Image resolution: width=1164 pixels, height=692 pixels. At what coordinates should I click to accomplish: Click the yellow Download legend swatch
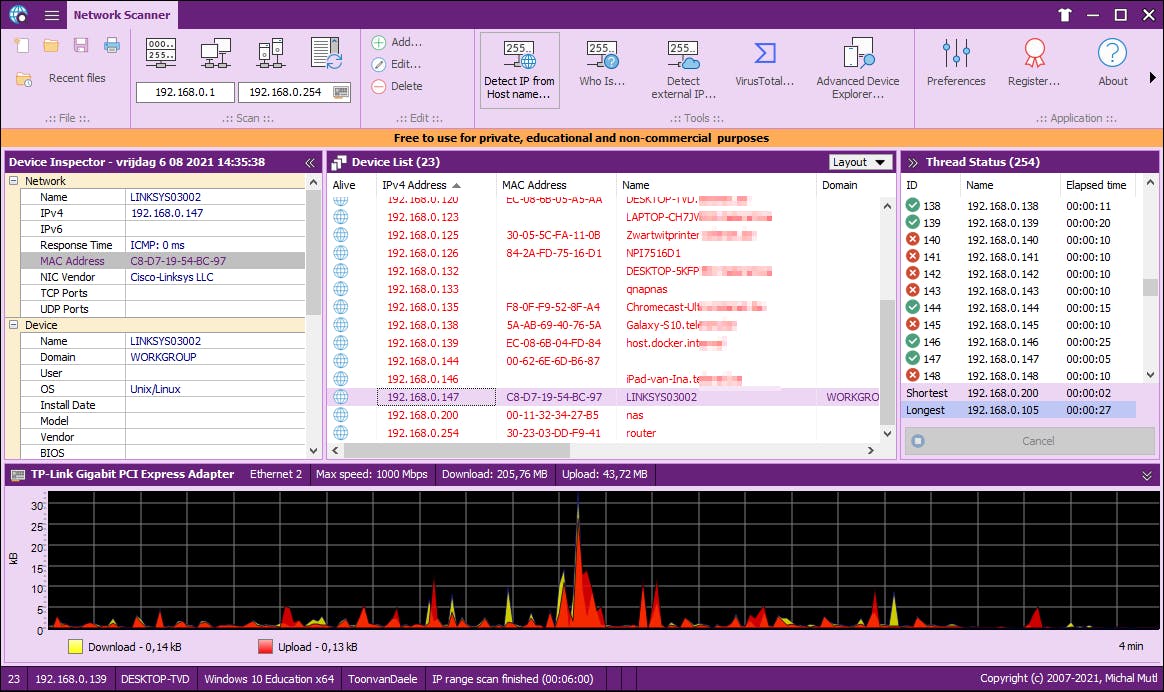coord(75,647)
